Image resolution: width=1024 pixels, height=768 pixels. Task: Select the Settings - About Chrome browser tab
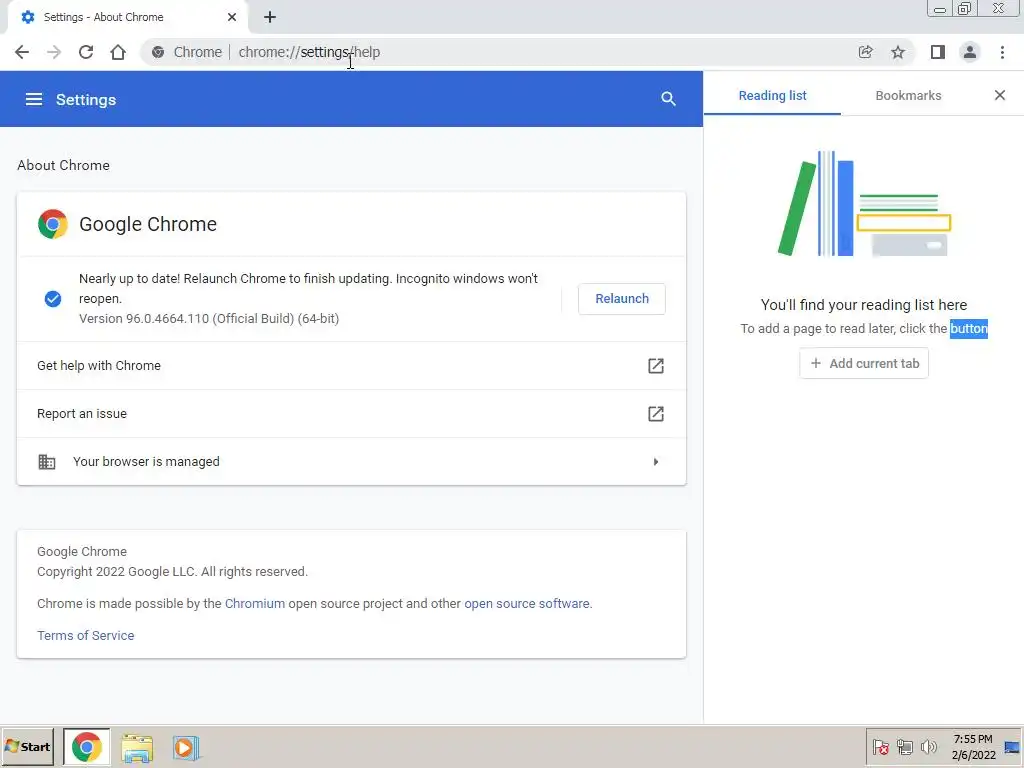click(x=128, y=17)
